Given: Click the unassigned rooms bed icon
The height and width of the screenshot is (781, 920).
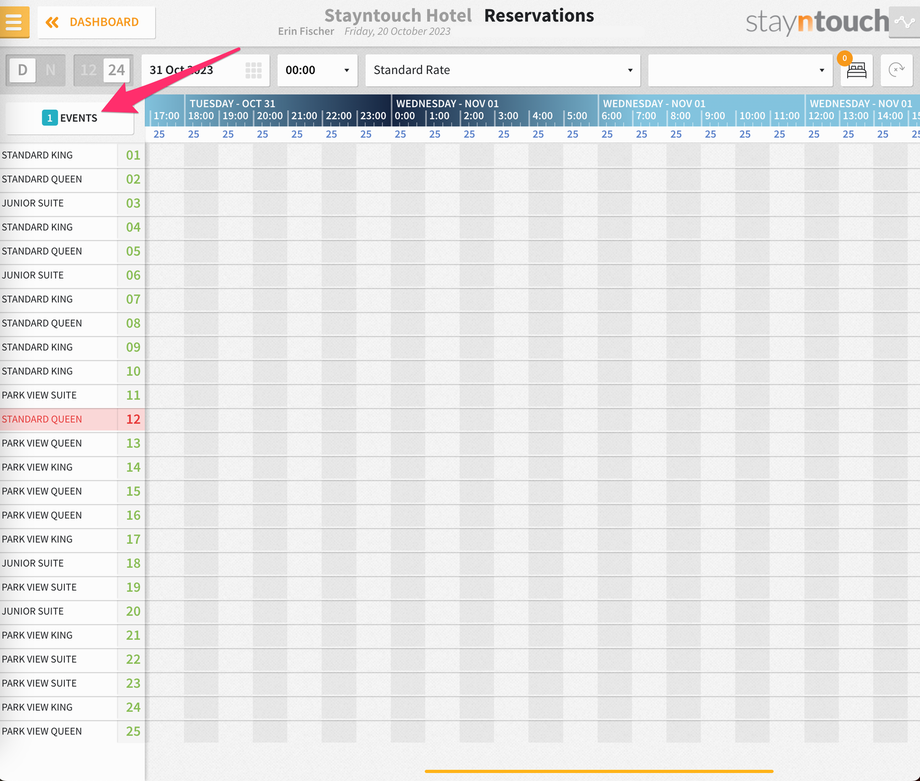Looking at the screenshot, I should click(x=857, y=70).
